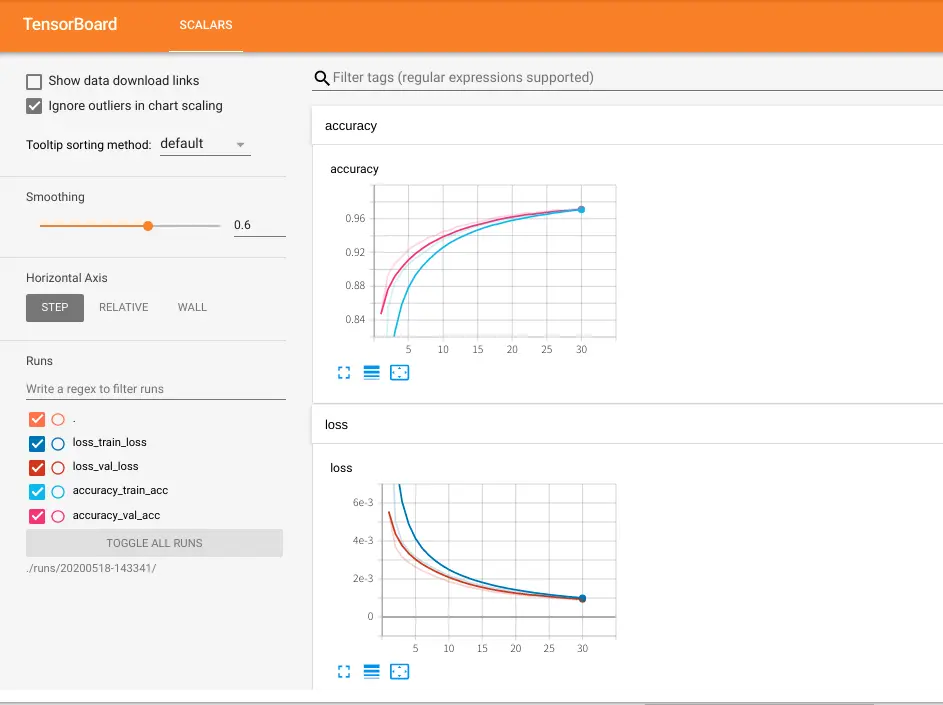Click the TOGGLE ALL RUNS button

(x=154, y=543)
